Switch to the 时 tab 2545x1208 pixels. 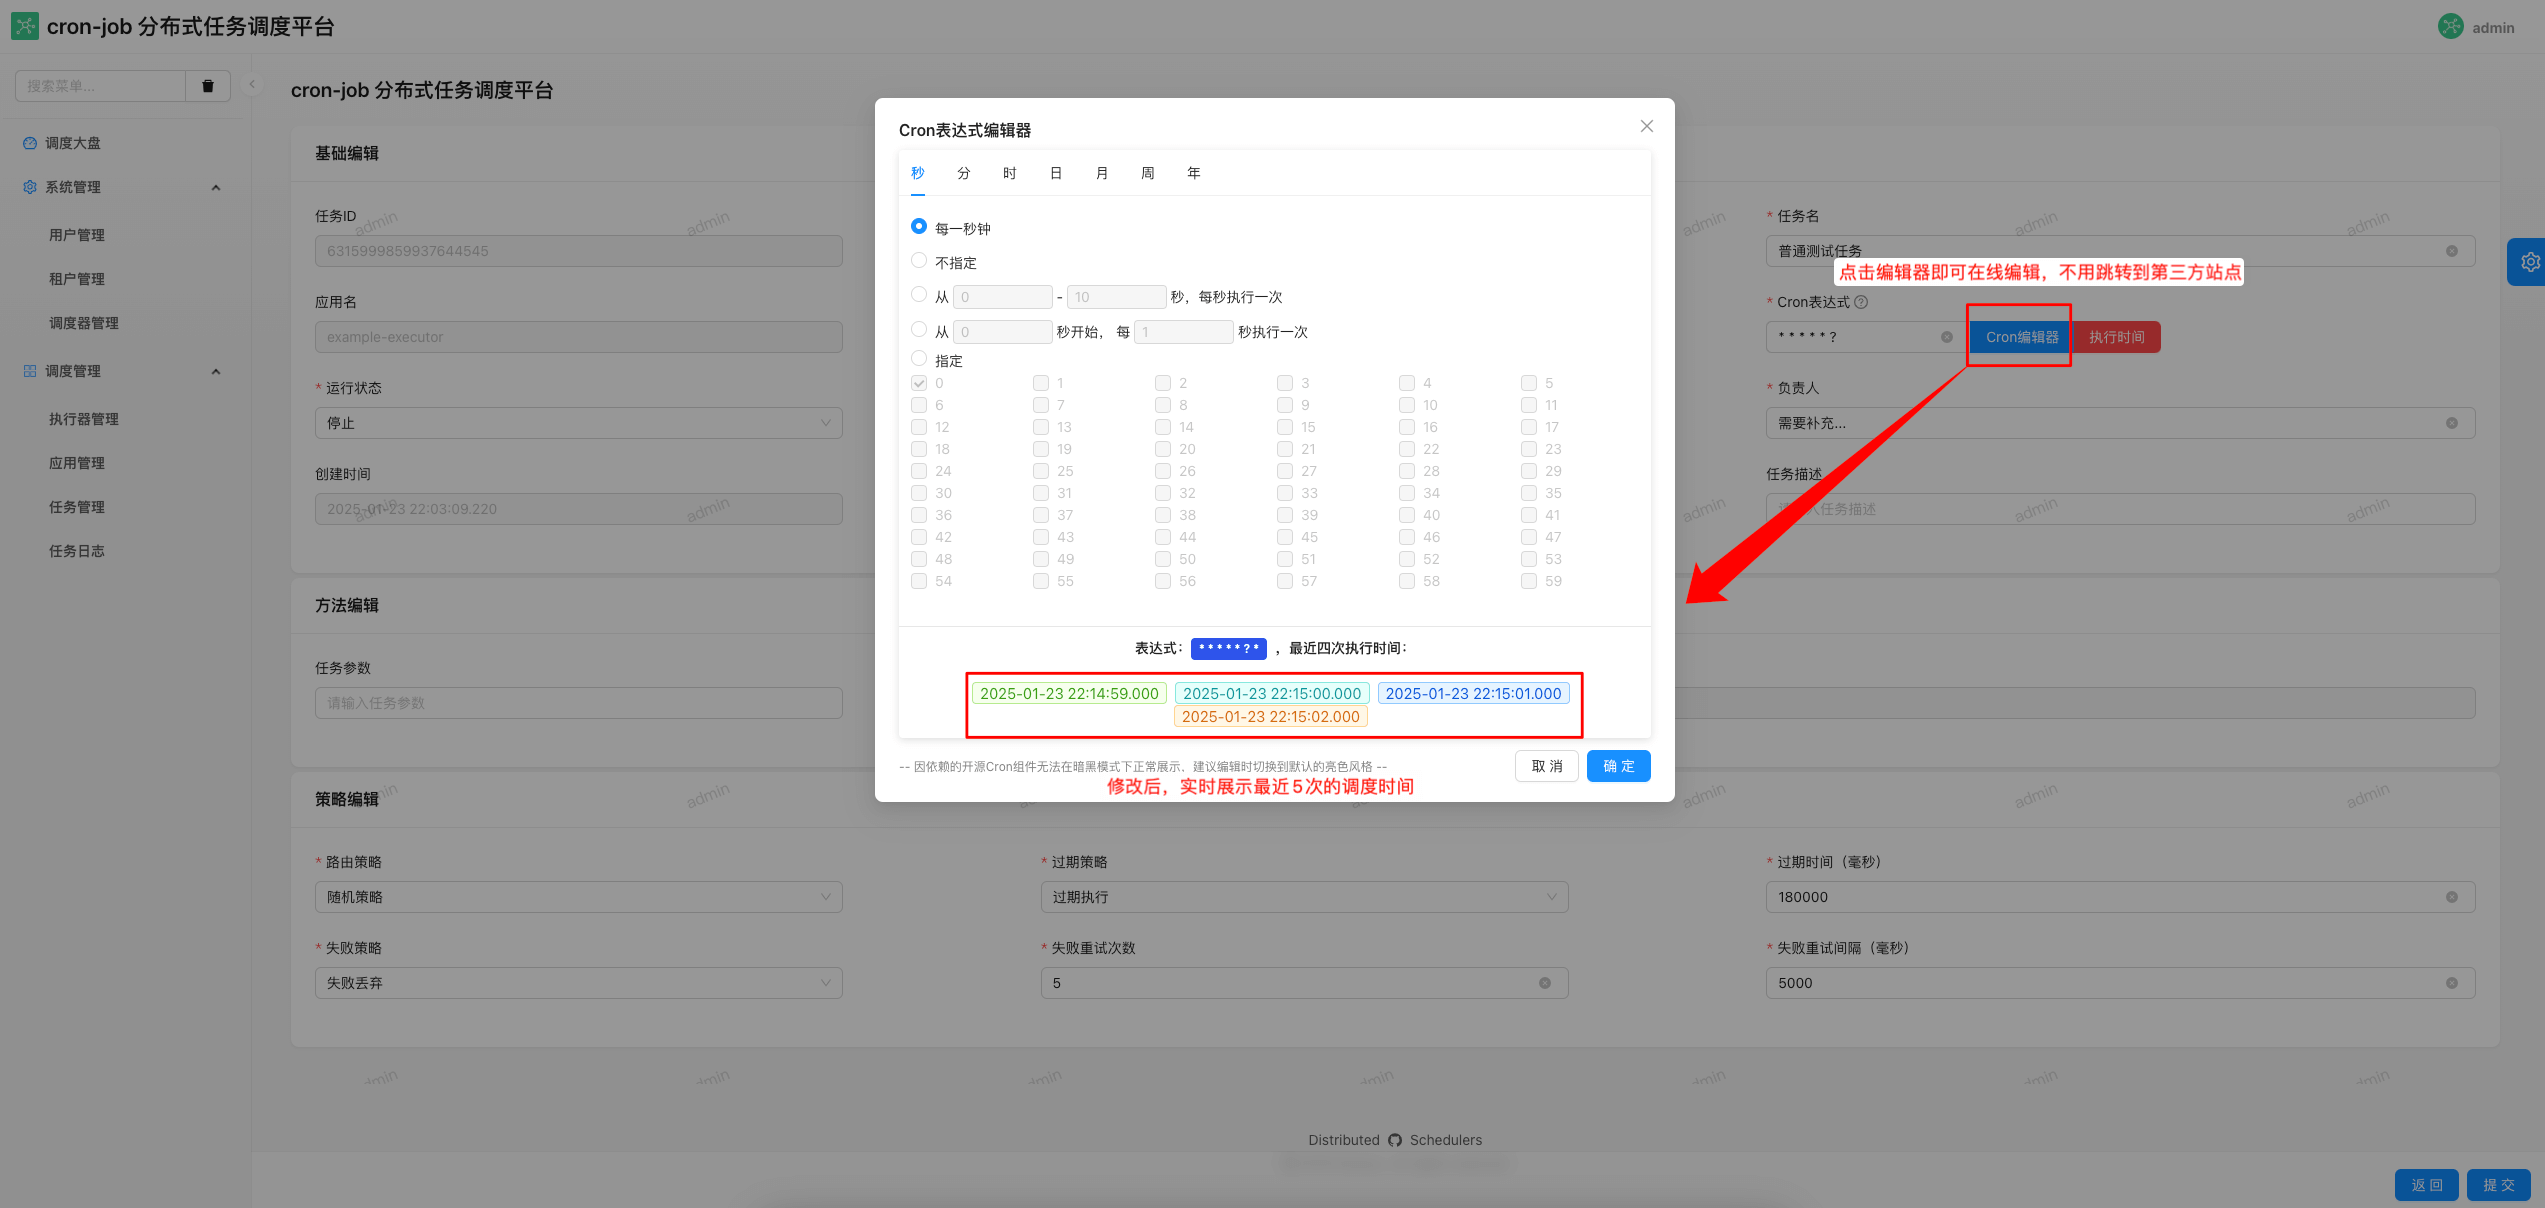pyautogui.click(x=1010, y=173)
